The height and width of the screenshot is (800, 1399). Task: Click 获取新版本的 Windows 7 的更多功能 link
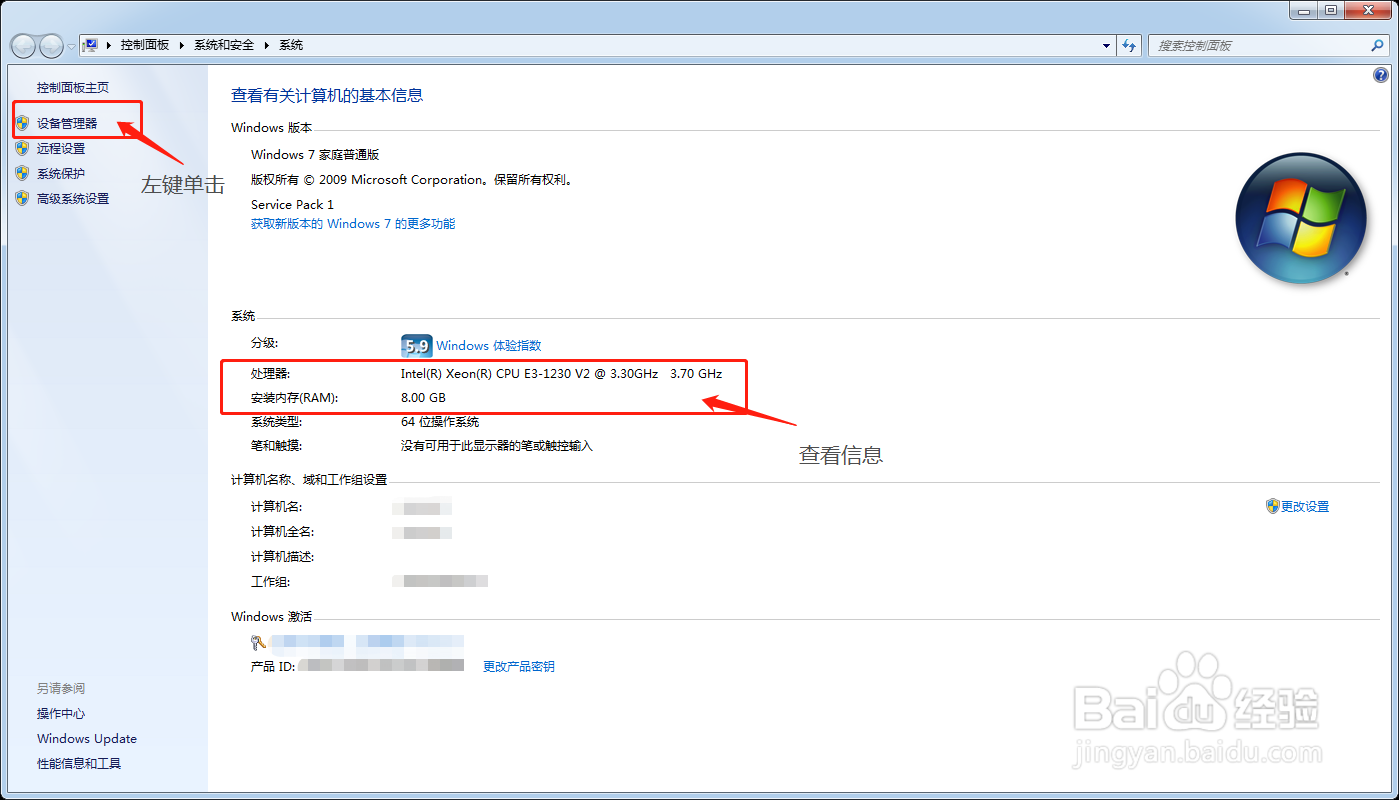353,224
